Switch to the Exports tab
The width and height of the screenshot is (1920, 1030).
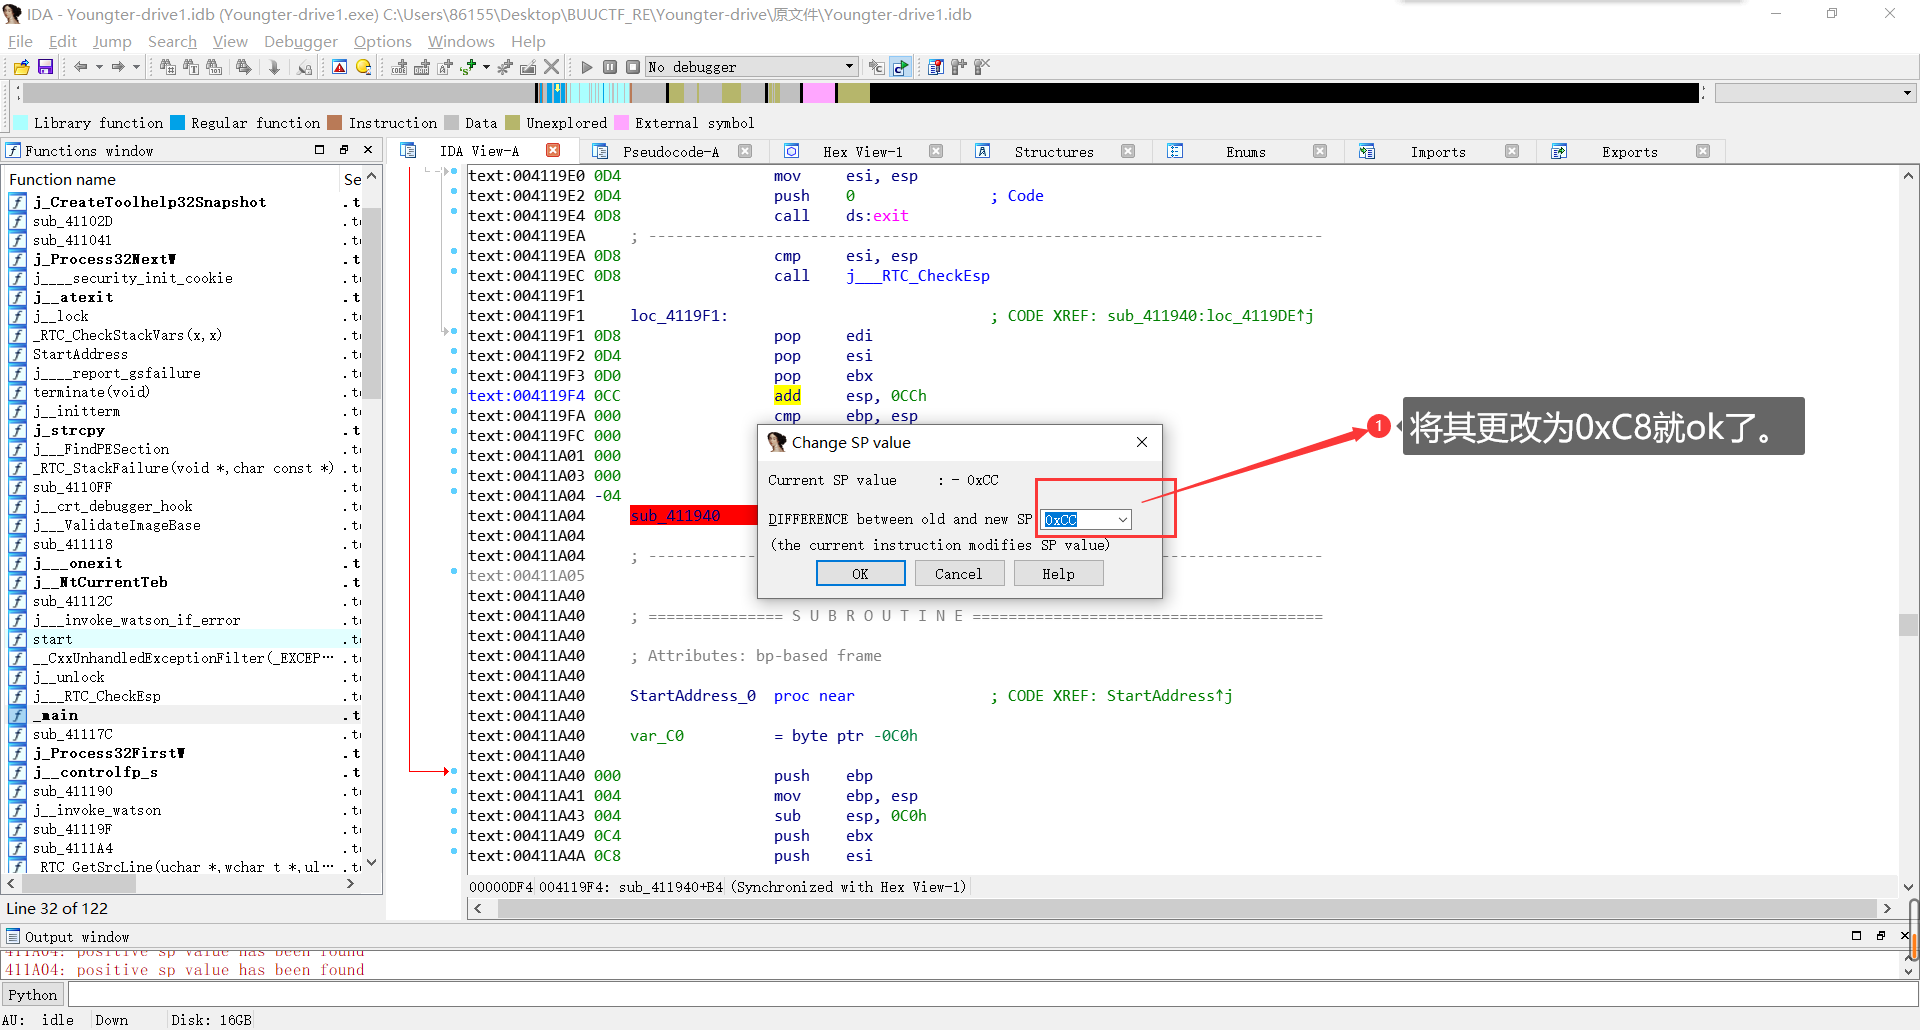coord(1629,152)
